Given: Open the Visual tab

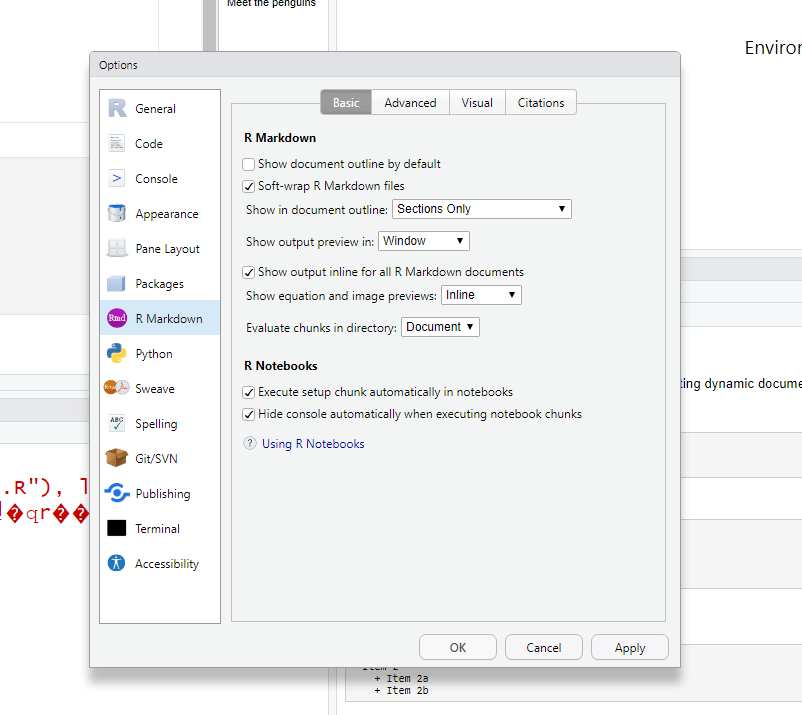Looking at the screenshot, I should pos(477,102).
